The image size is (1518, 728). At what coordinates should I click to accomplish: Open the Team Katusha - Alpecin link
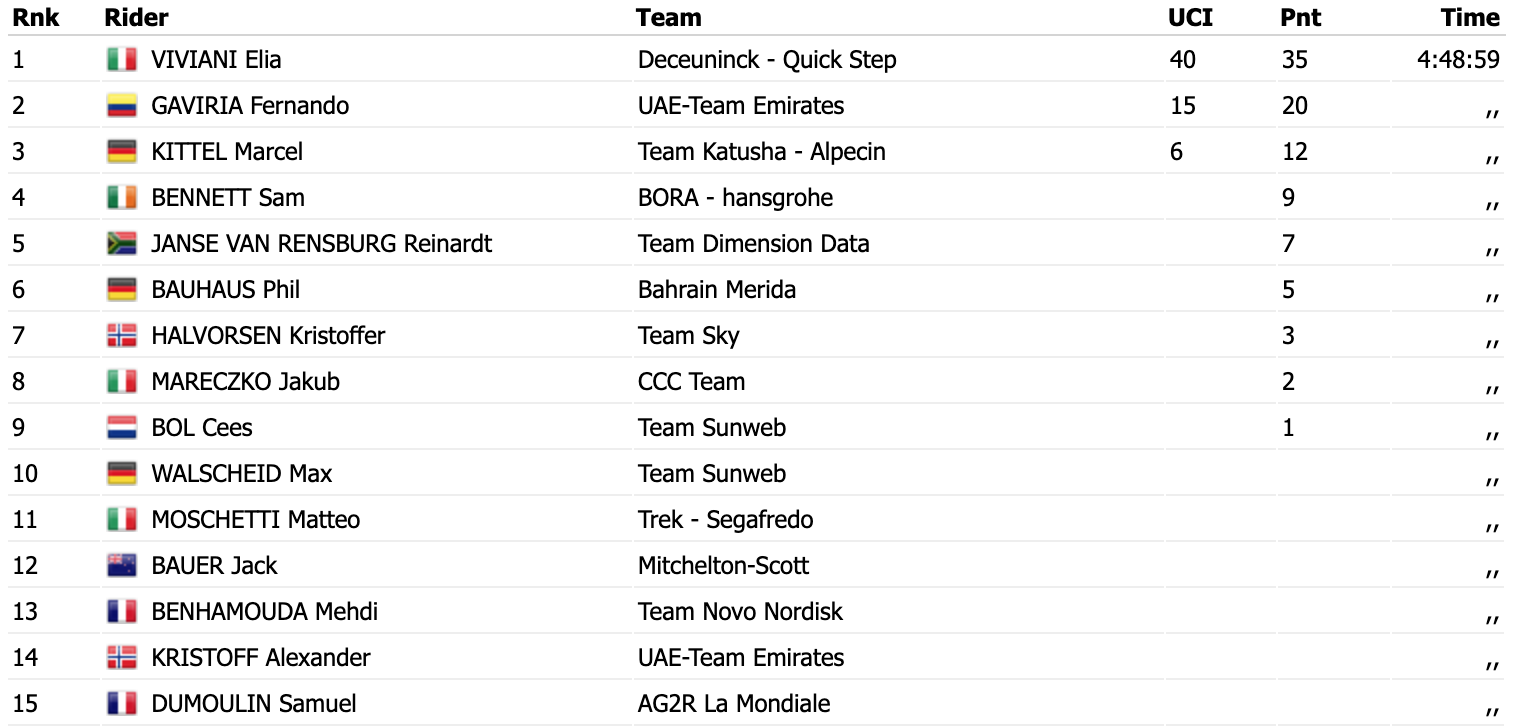click(762, 152)
